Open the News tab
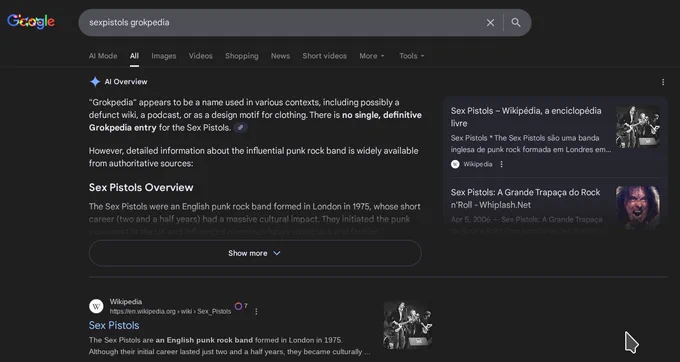This screenshot has width=680, height=362. [x=280, y=56]
